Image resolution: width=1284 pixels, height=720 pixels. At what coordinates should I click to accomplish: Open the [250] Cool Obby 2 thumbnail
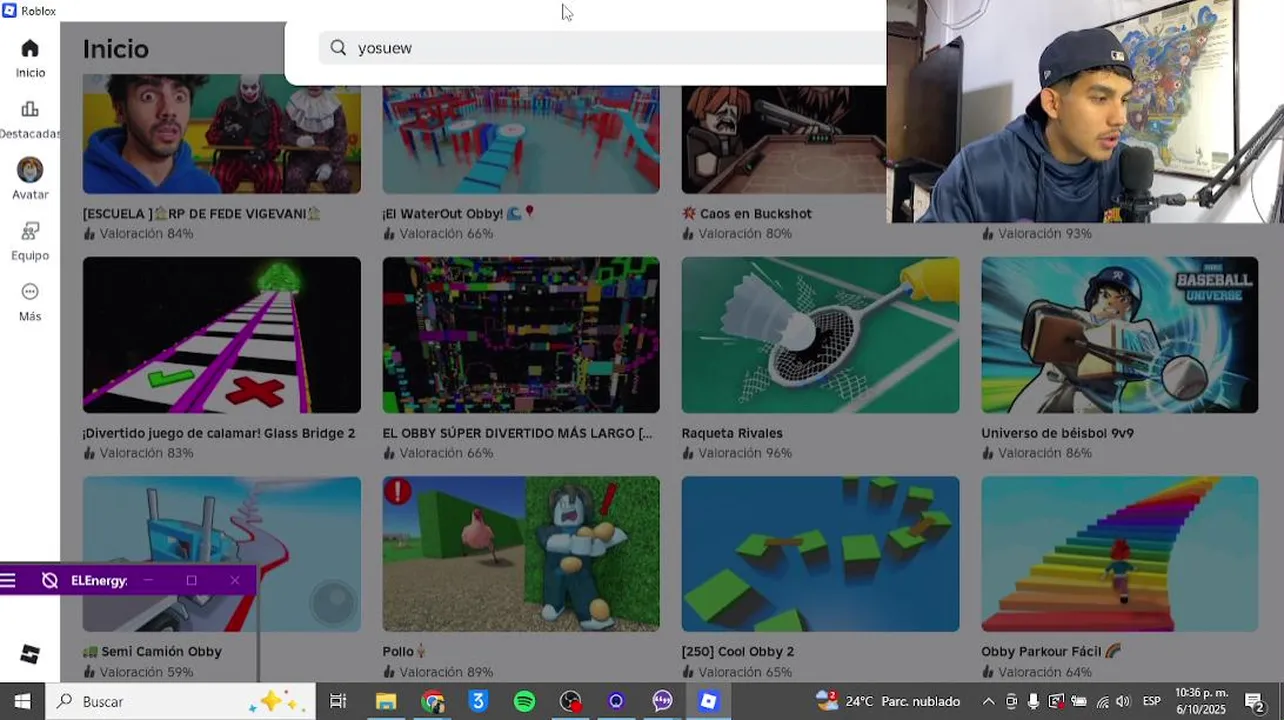click(x=820, y=554)
